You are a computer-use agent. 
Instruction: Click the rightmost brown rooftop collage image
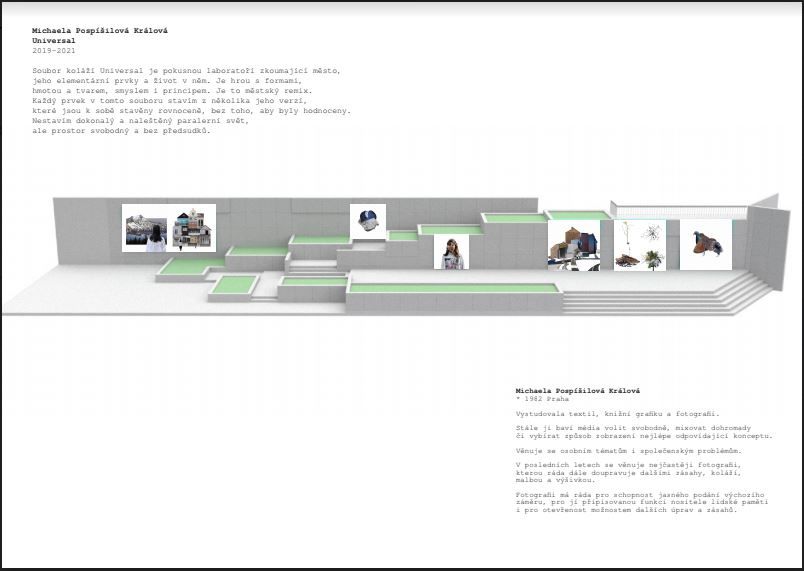(705, 244)
